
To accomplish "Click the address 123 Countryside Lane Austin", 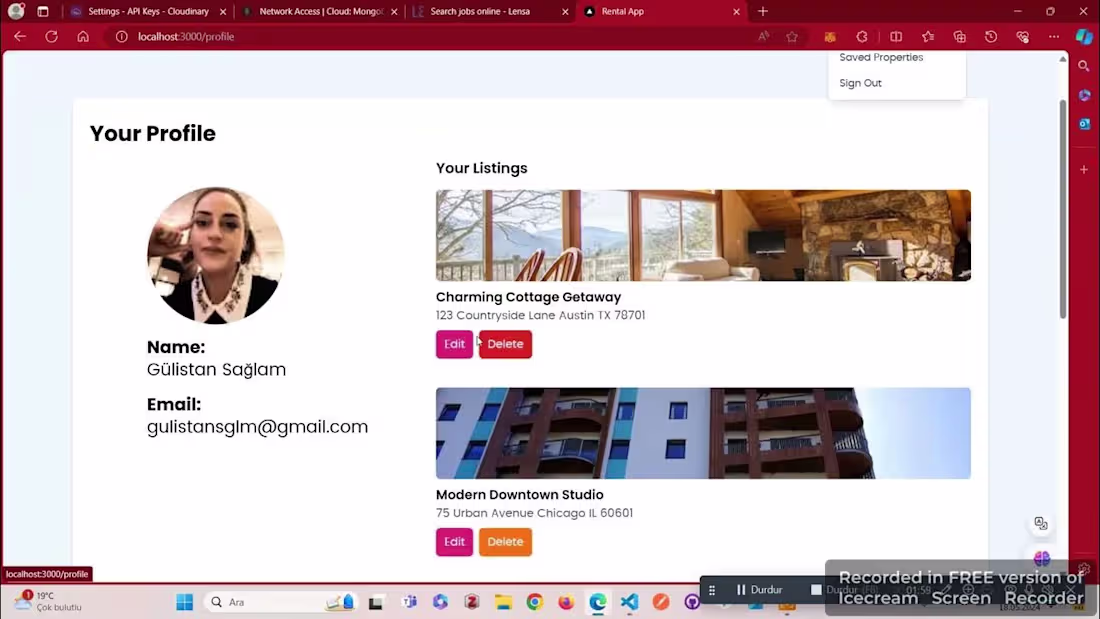I will (x=540, y=315).
